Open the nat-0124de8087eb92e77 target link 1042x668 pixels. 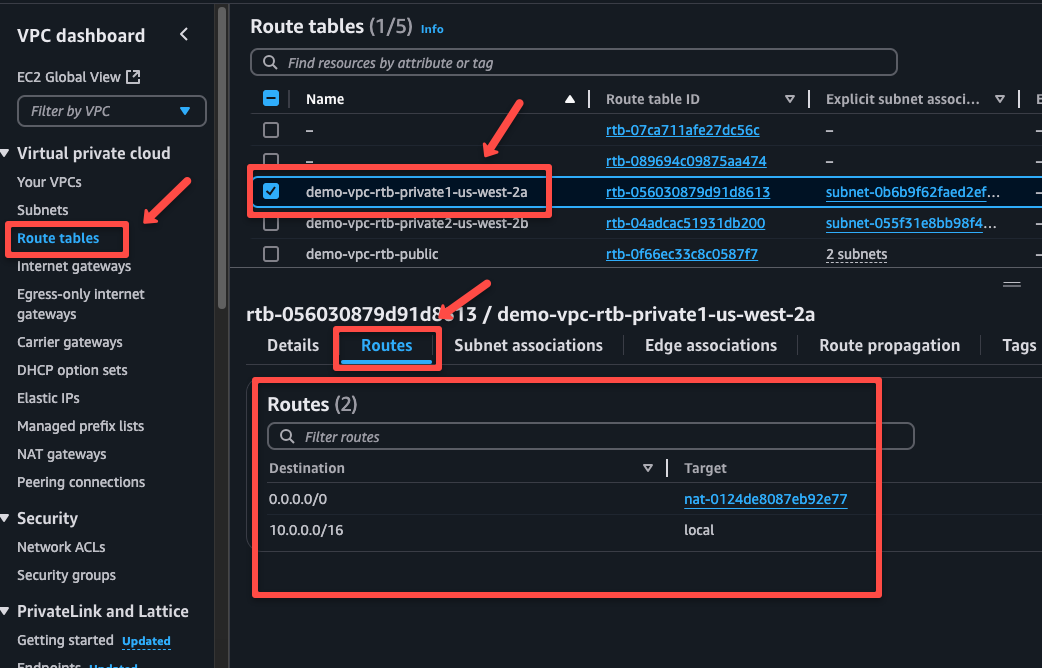click(765, 499)
